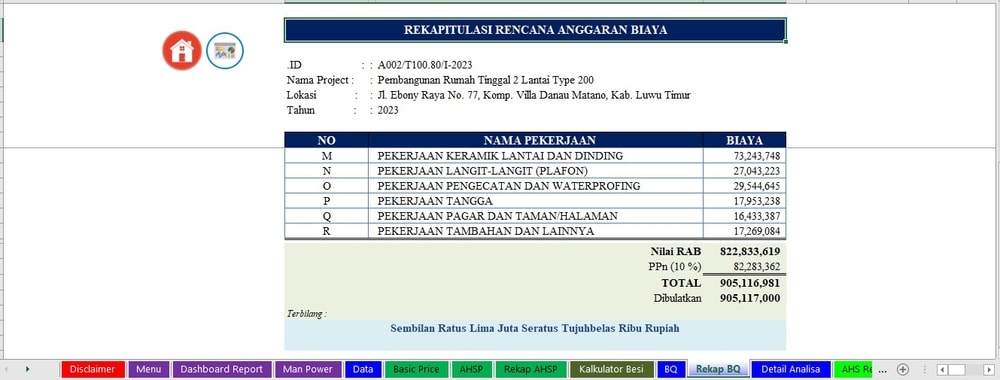Select the Dibulatkan label
The image size is (1000, 380).
(x=677, y=298)
